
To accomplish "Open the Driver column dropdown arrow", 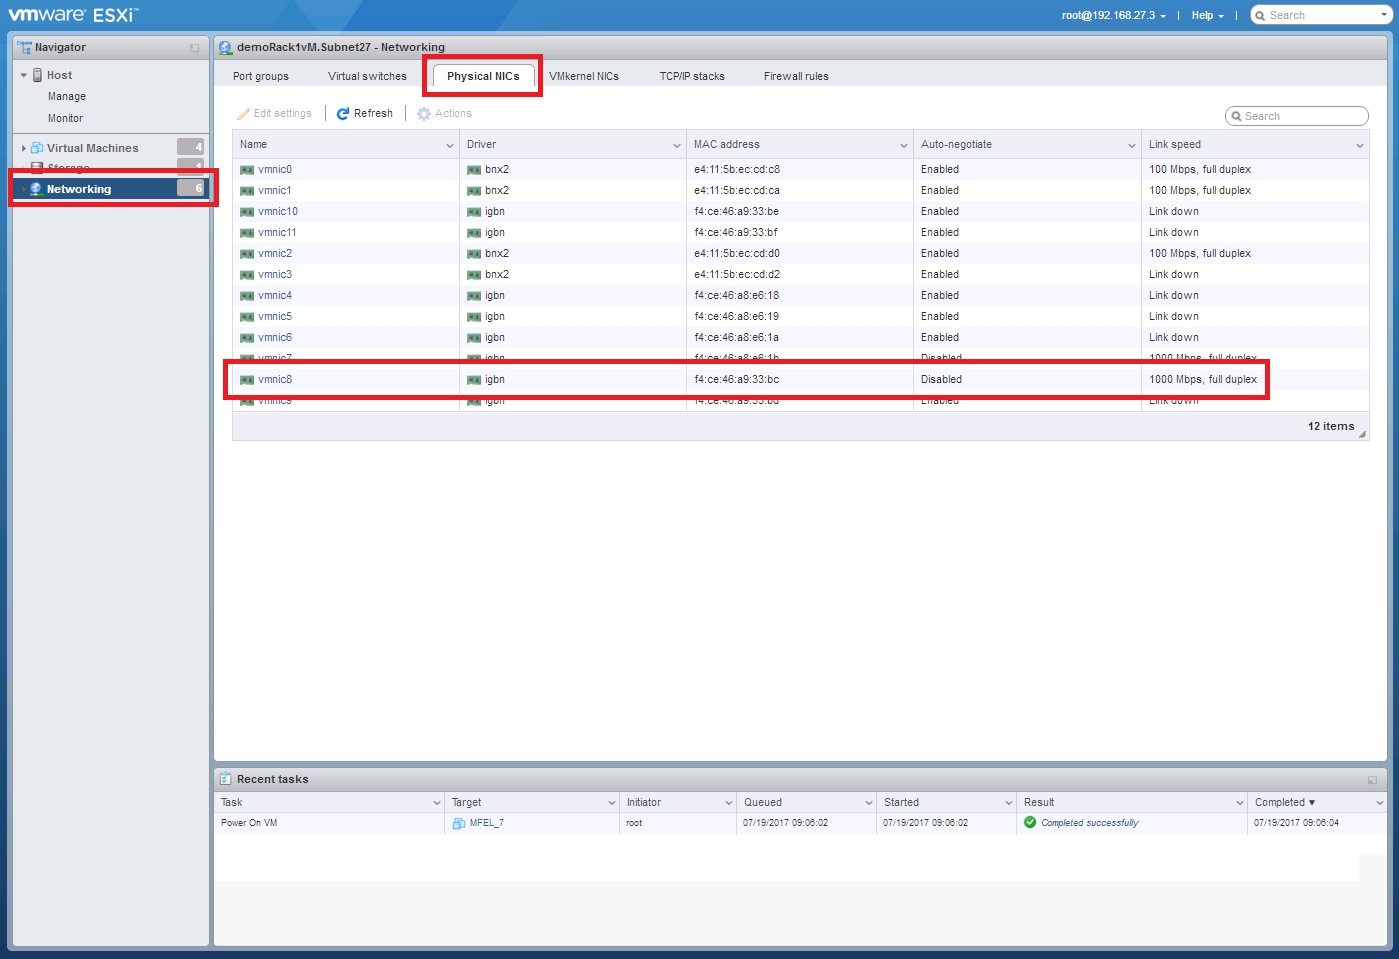I will coord(677,146).
